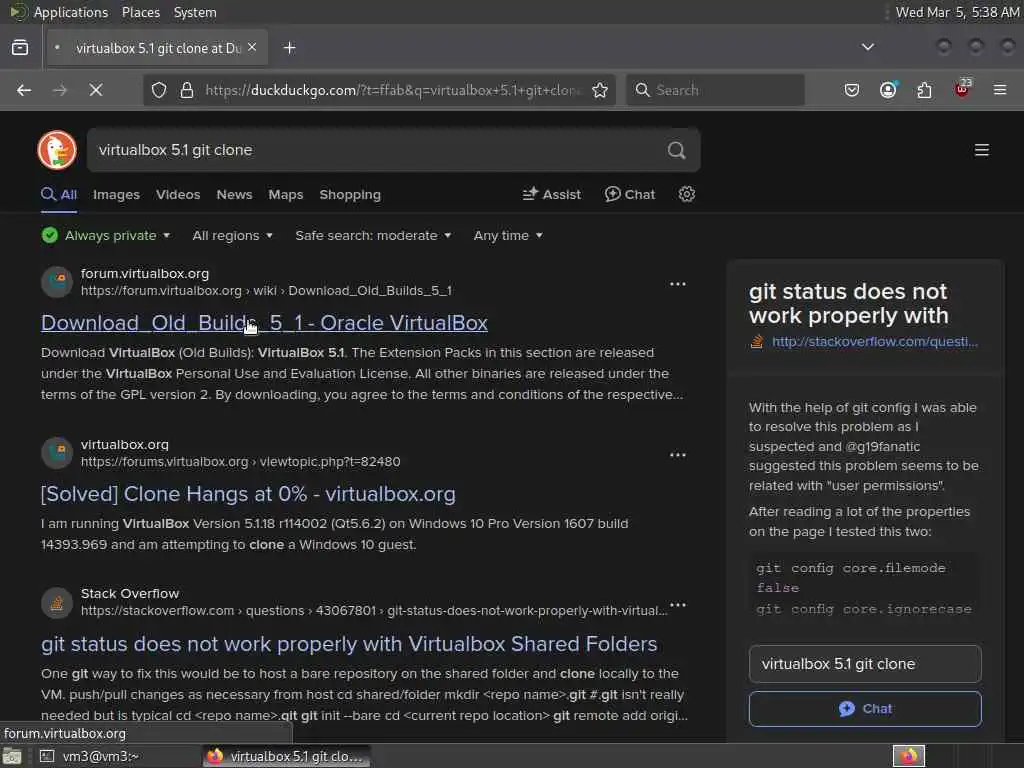Select the All results tab
The height and width of the screenshot is (768, 1024).
[59, 195]
